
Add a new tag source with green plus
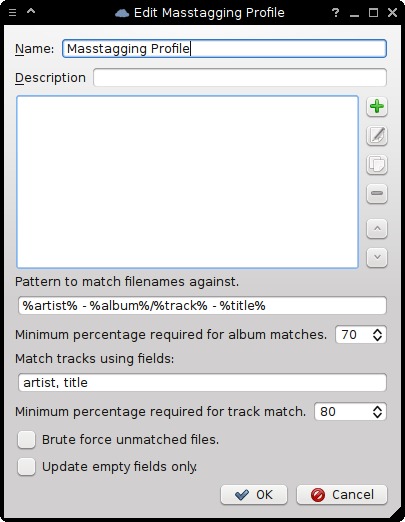tap(377, 107)
